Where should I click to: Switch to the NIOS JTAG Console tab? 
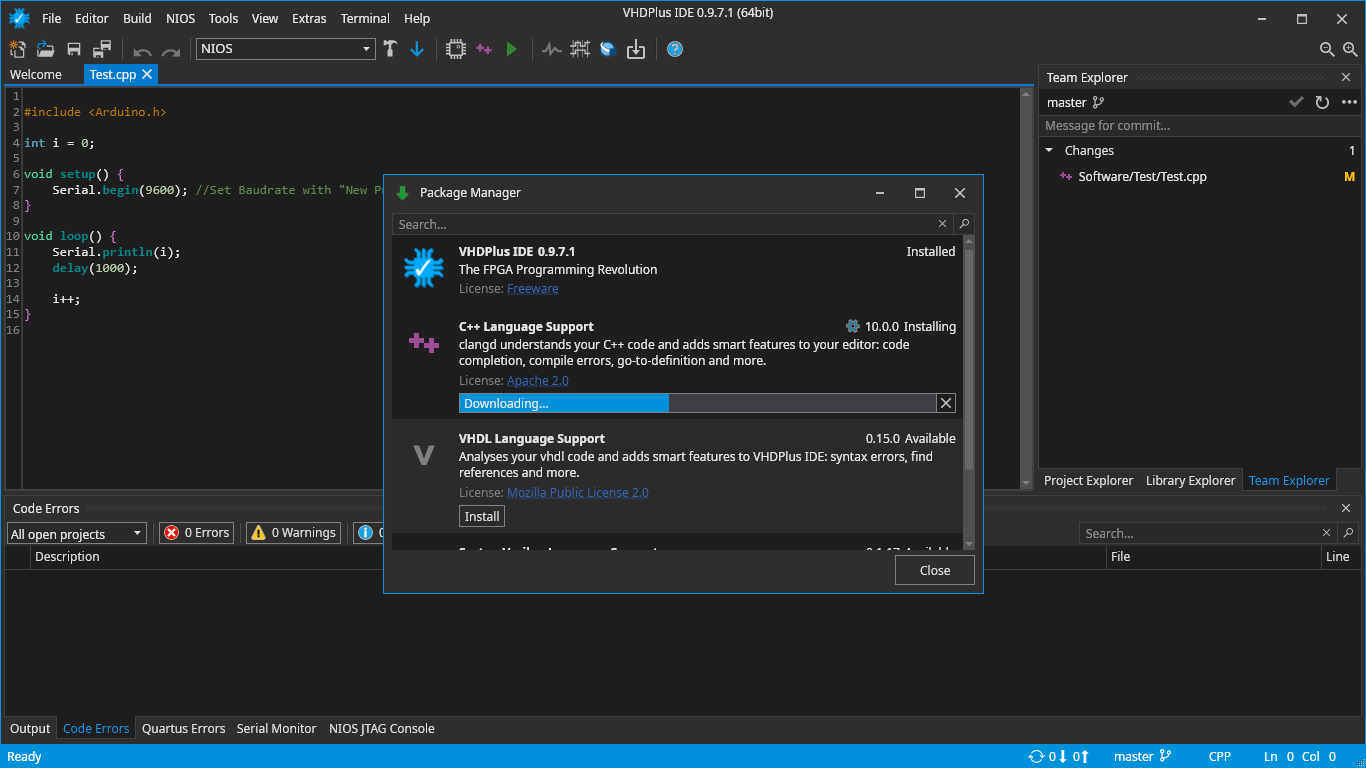[382, 728]
